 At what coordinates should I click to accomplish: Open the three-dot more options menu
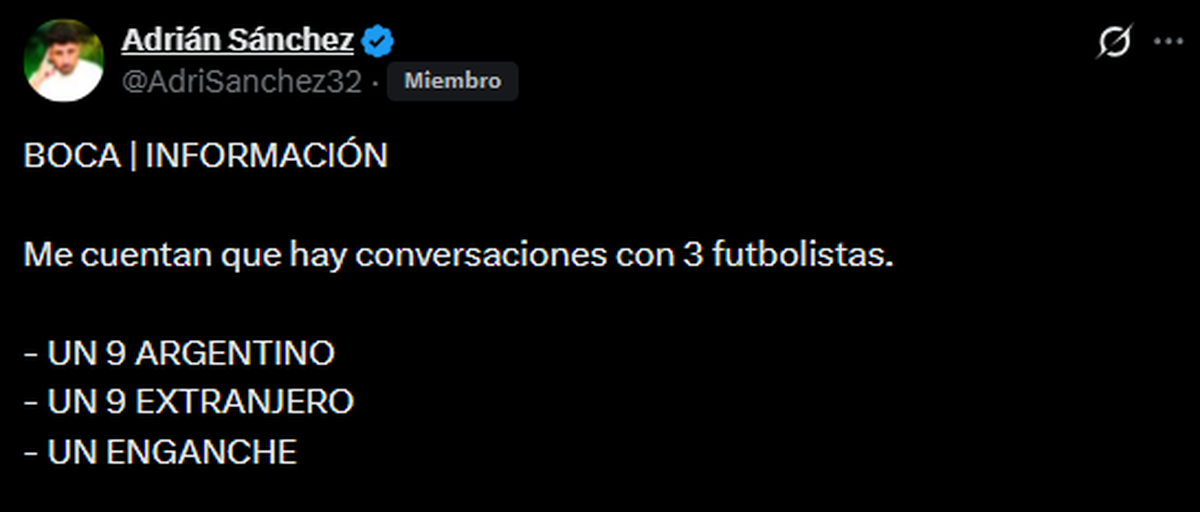[1168, 42]
